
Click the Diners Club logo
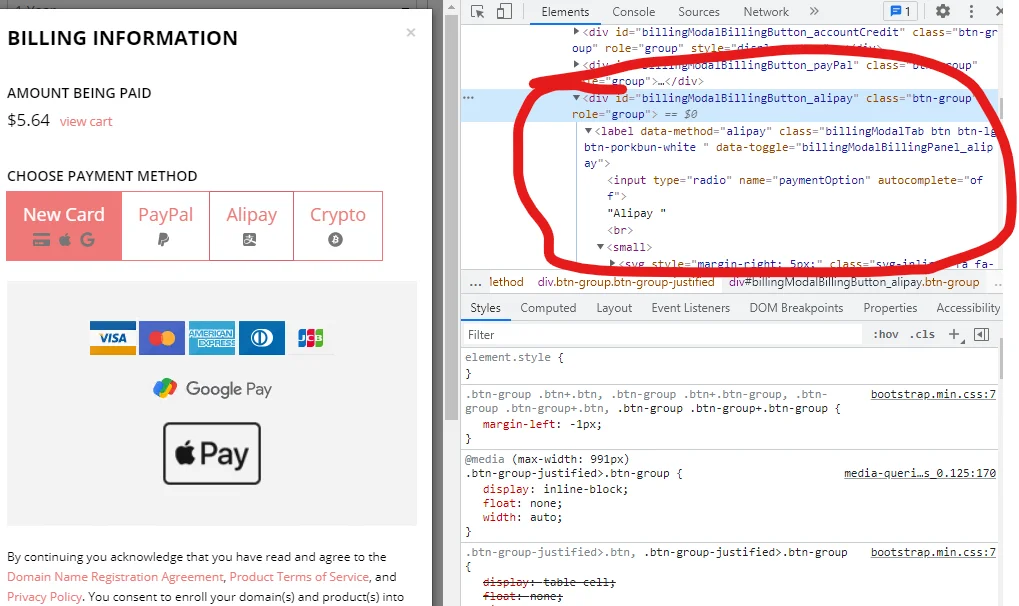click(x=262, y=338)
